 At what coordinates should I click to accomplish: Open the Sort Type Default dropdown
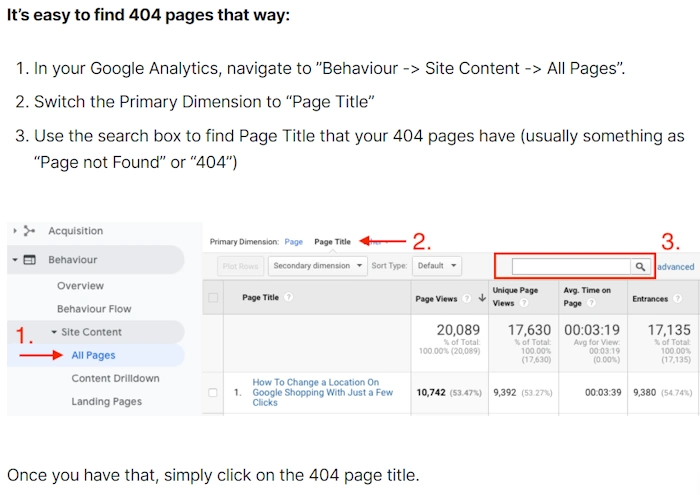click(437, 266)
